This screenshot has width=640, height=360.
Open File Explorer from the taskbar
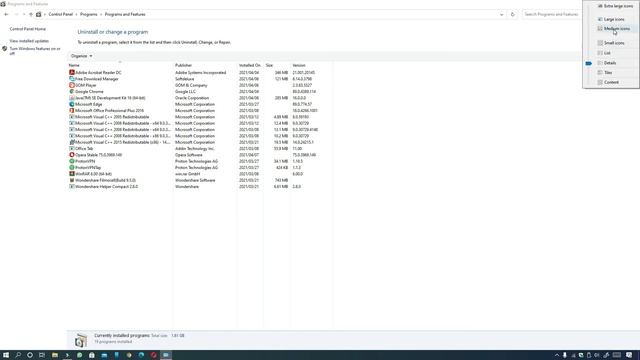(x=55, y=355)
